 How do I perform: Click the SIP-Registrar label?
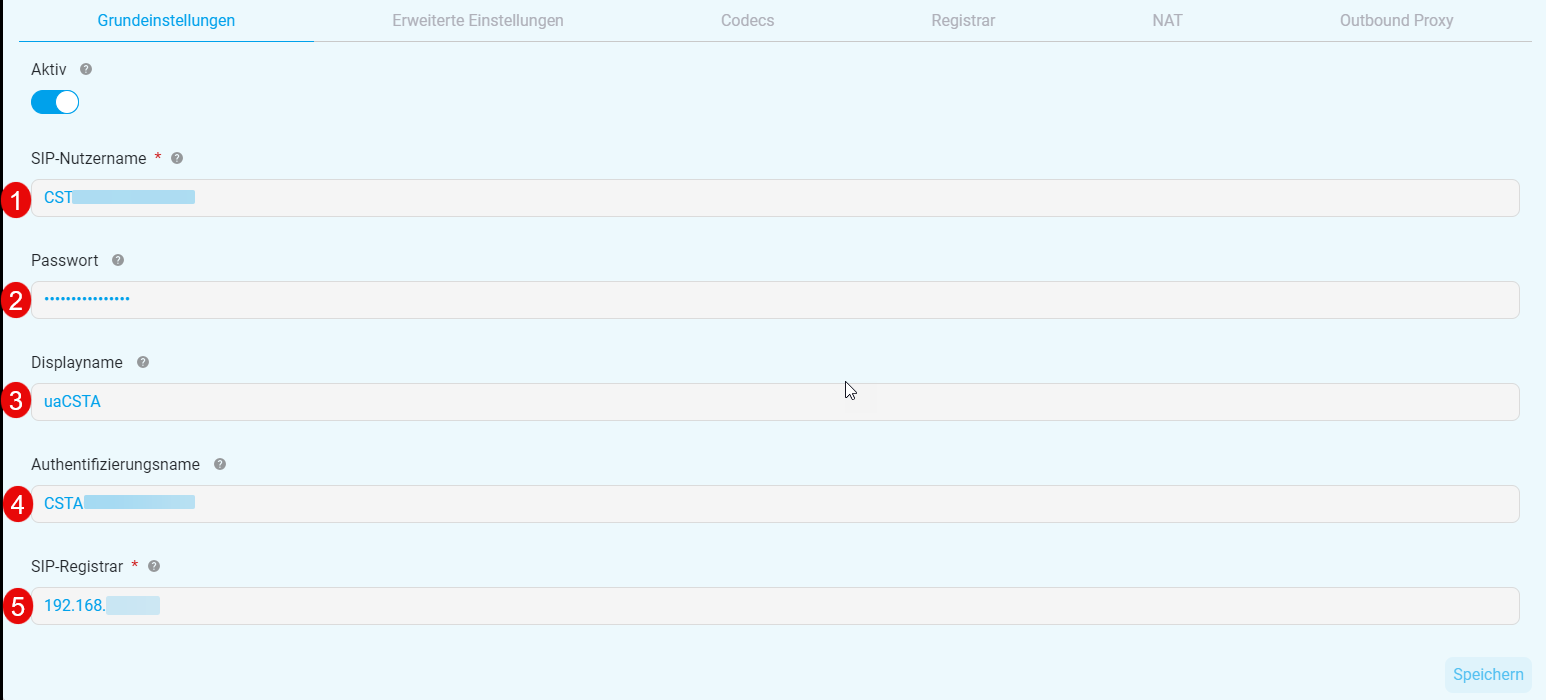77,566
